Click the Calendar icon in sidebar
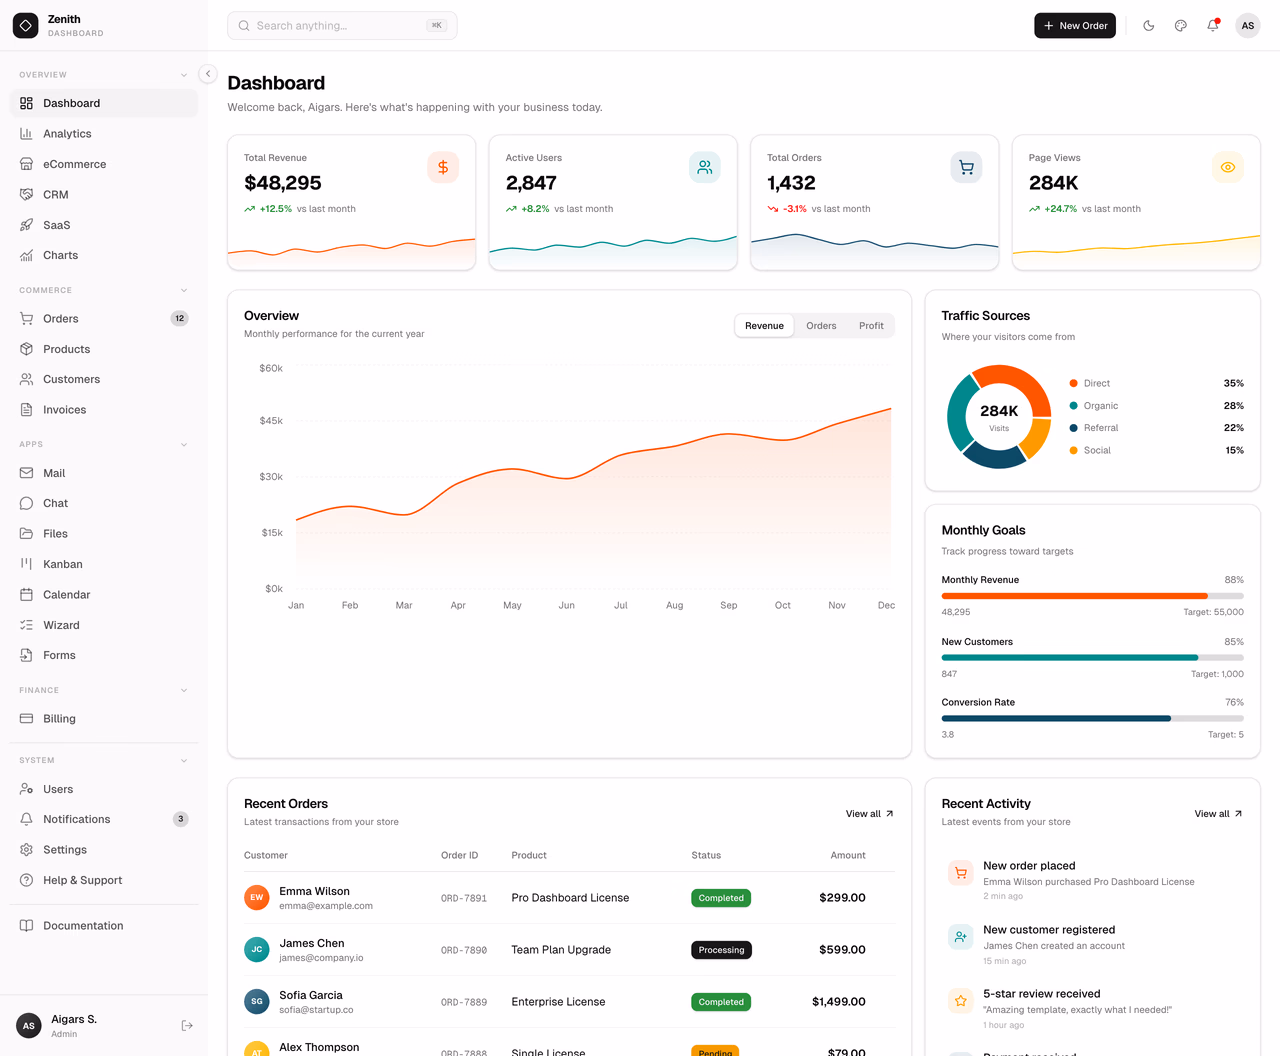1280x1056 pixels. pos(27,595)
